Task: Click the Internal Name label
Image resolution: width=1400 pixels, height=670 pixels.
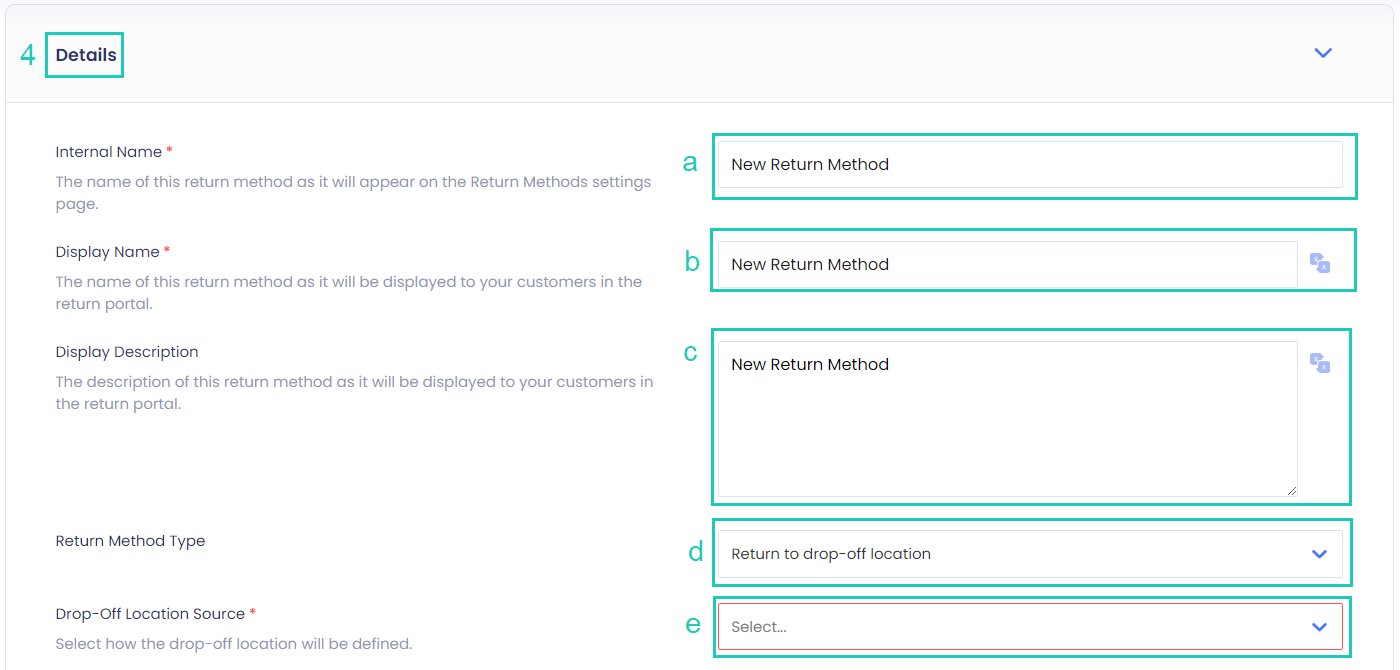Action: (109, 152)
